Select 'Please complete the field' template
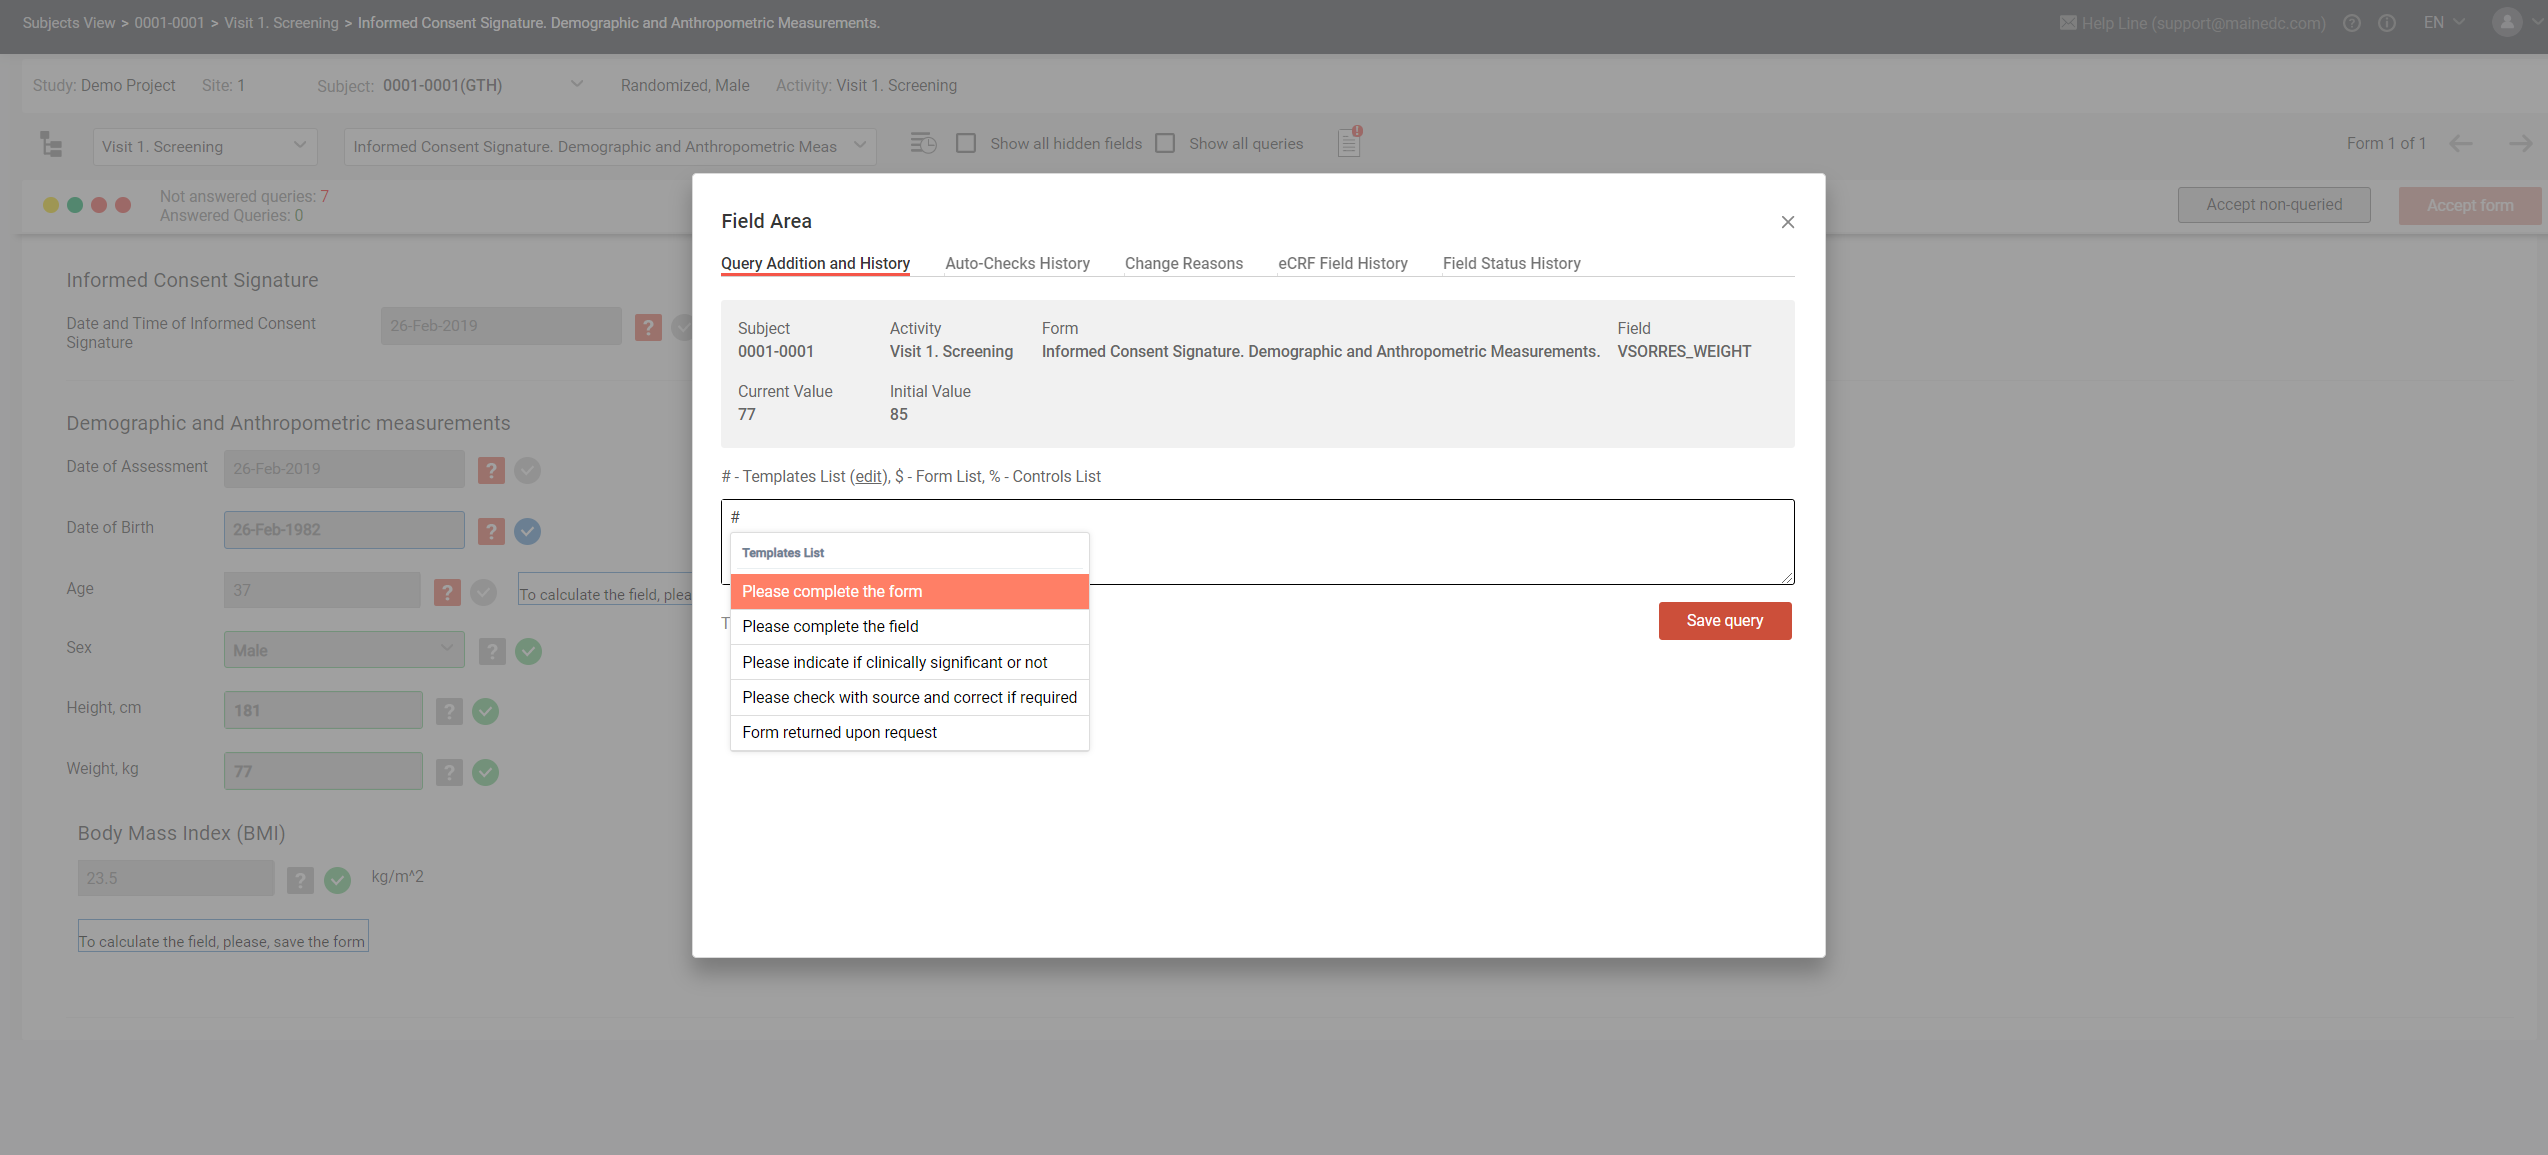 tap(830, 627)
